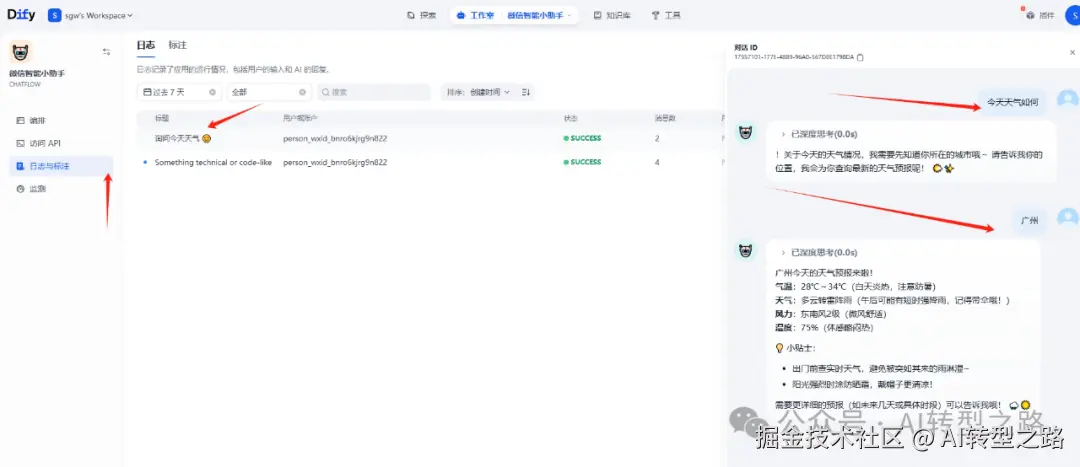Image resolution: width=1080 pixels, height=467 pixels.
Task: Click the 气温: 28℃~34℃ line
Action: point(855,286)
